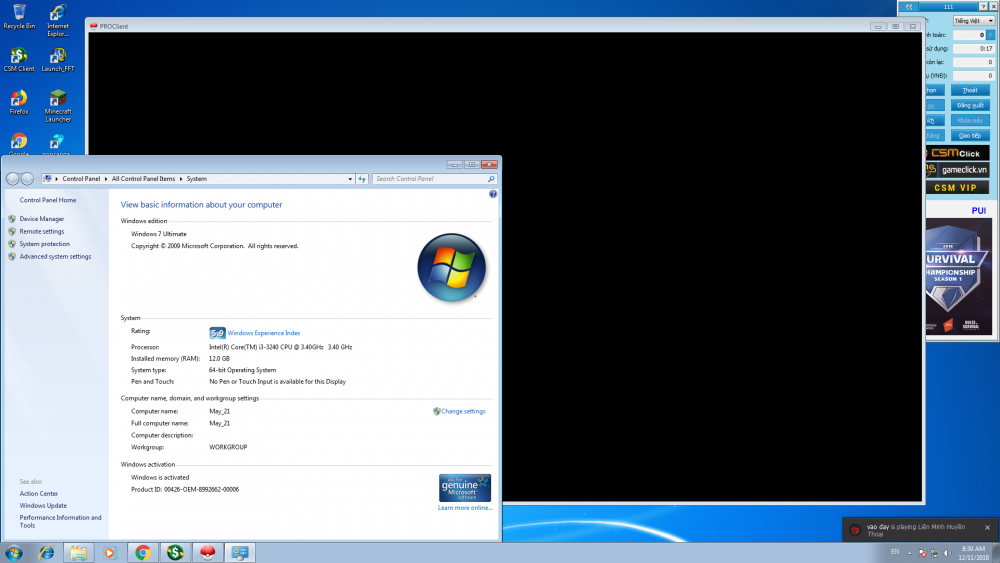This screenshot has width=1000, height=563.
Task: Open Advanced system settings link
Action: point(55,257)
